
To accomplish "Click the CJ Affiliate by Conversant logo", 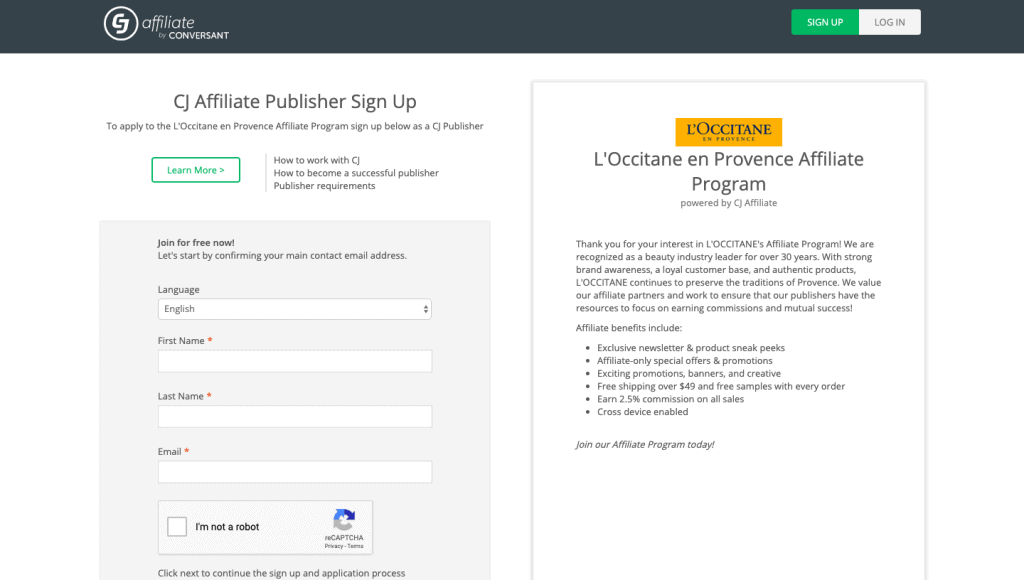I will (167, 24).
